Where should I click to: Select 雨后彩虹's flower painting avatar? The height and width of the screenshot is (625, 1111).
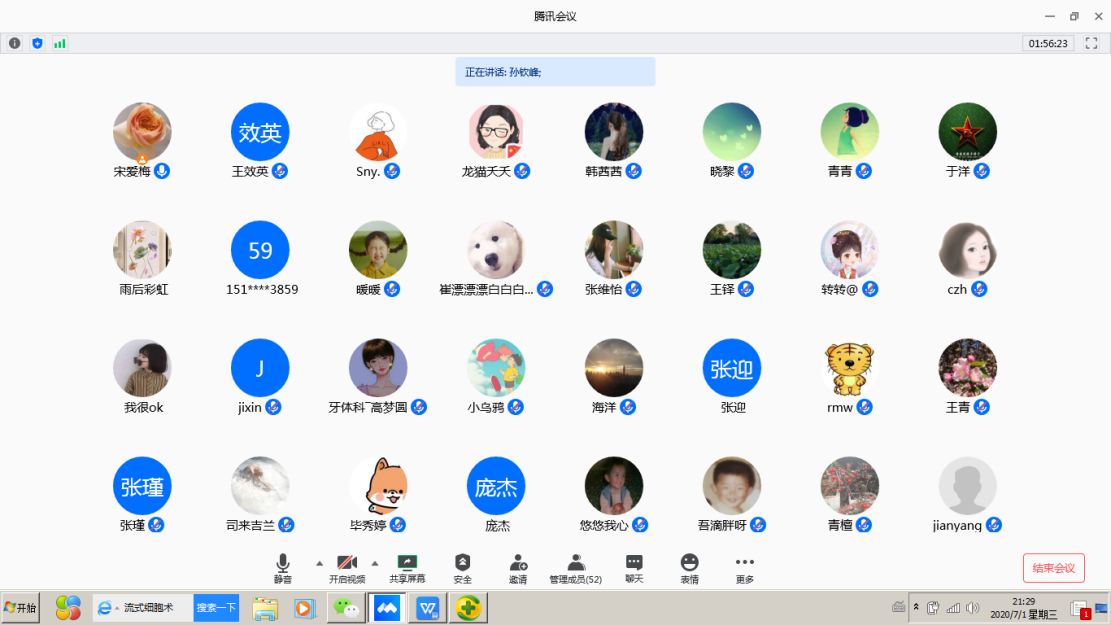point(142,250)
